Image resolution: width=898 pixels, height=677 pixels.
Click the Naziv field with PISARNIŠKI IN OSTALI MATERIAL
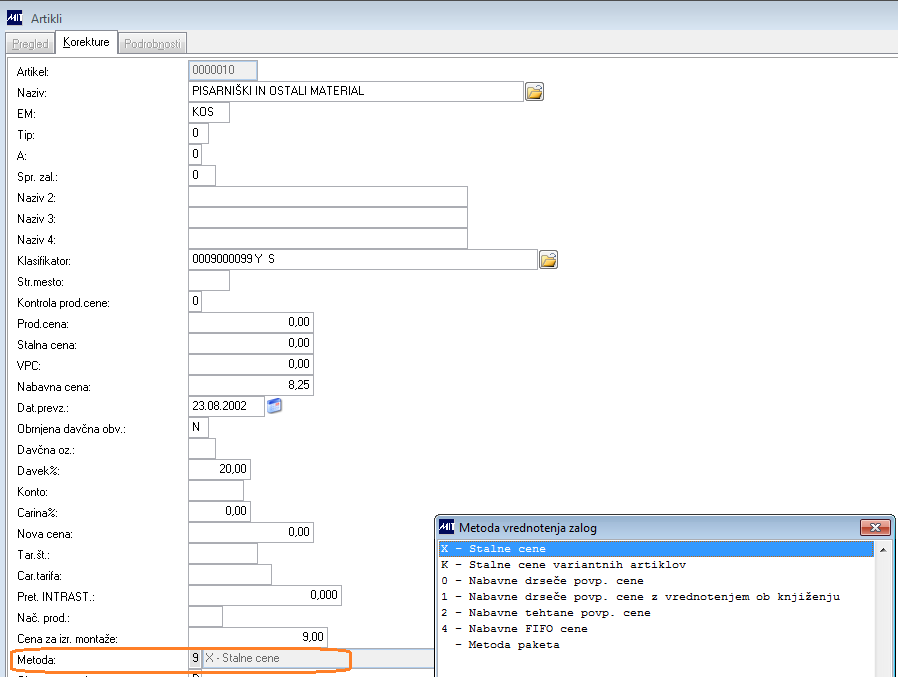[x=356, y=91]
